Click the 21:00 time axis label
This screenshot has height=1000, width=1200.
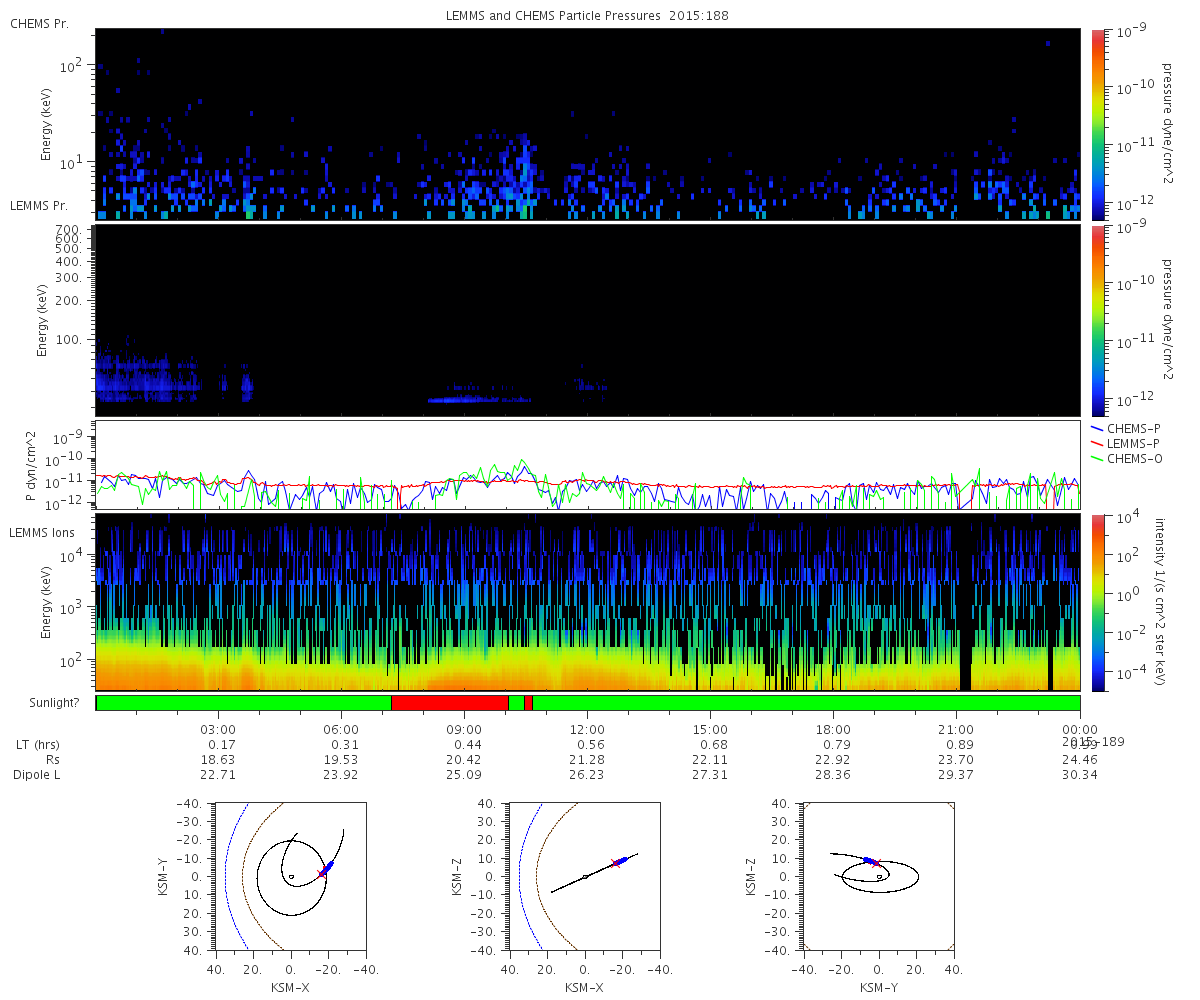956,729
